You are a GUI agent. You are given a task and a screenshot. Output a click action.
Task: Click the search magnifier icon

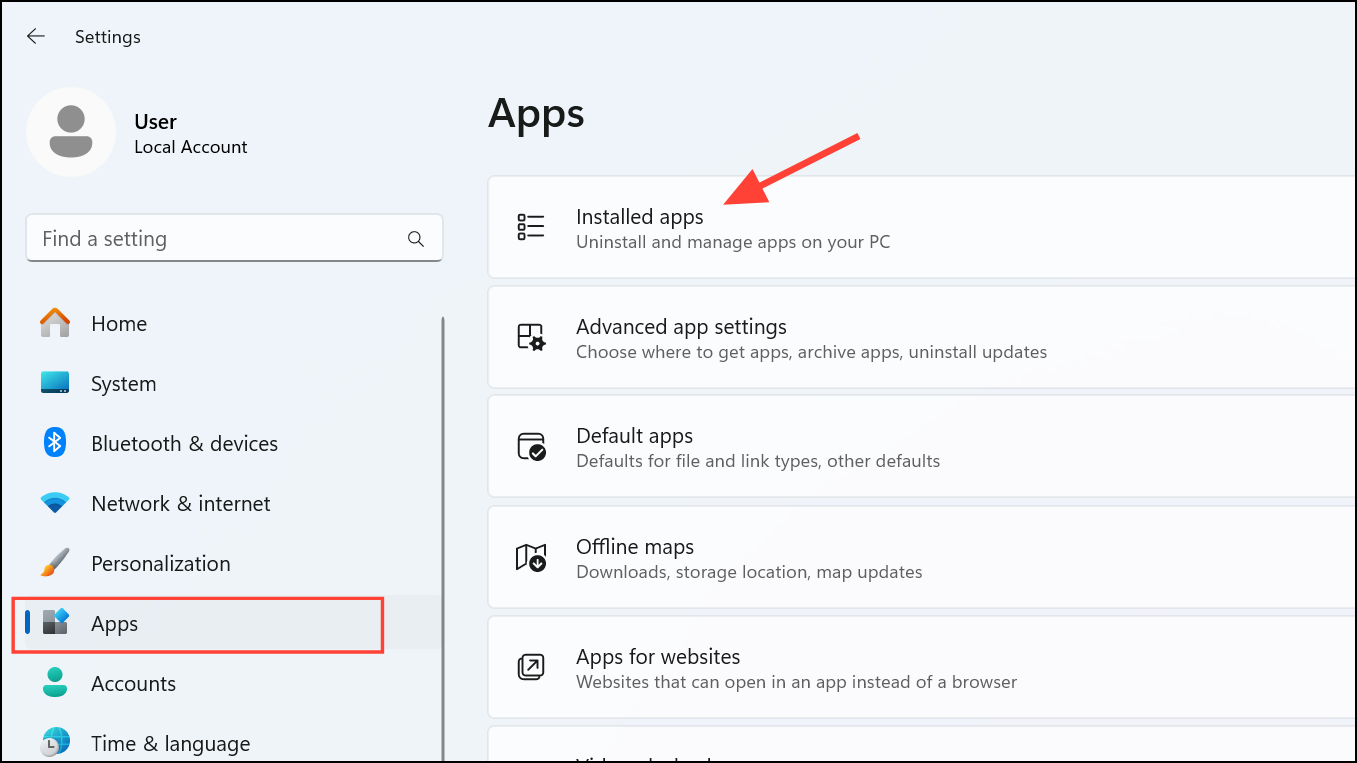pyautogui.click(x=416, y=239)
